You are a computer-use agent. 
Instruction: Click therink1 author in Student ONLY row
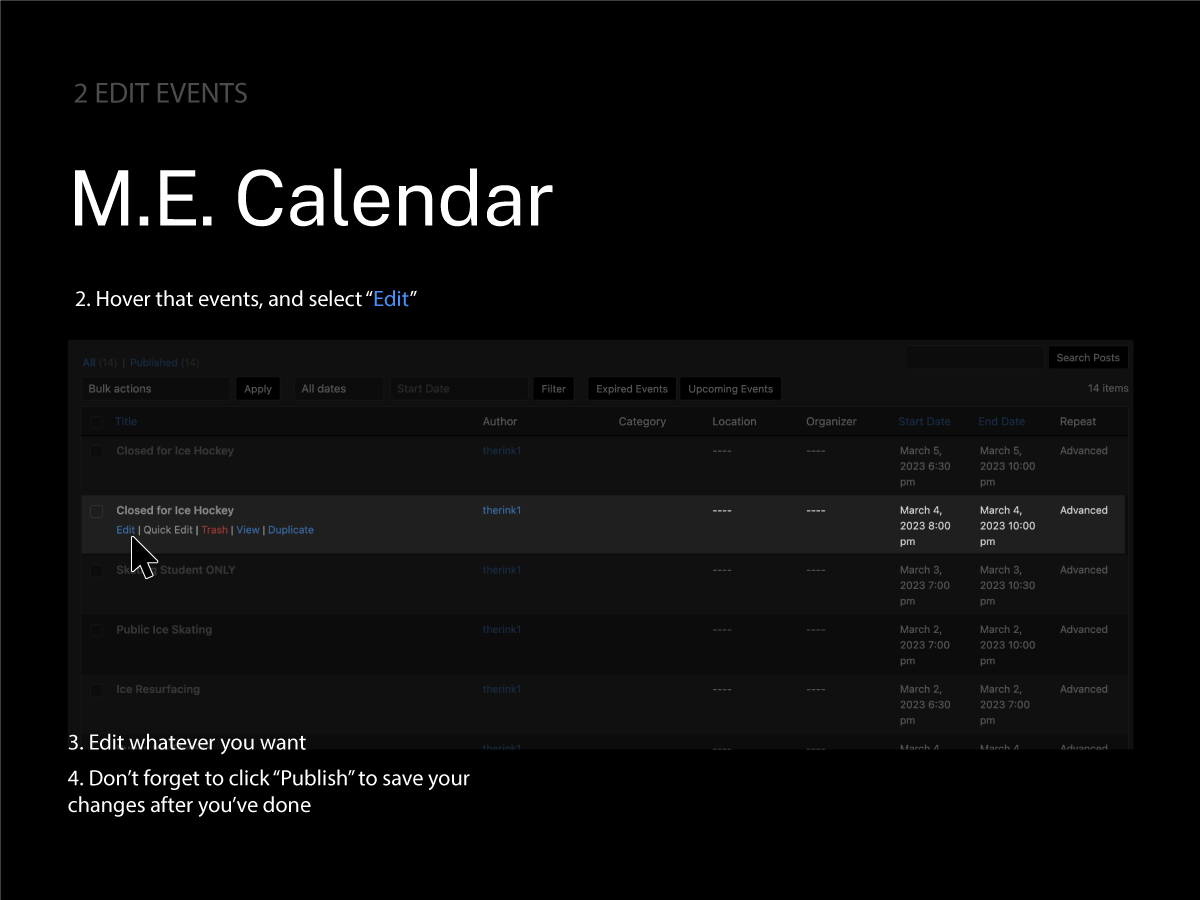(502, 570)
